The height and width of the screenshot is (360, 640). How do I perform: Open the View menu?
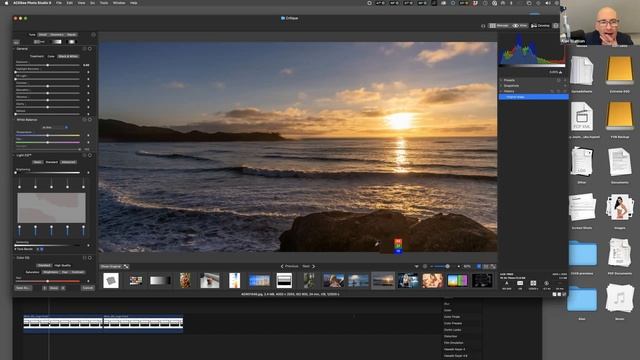(81, 3)
